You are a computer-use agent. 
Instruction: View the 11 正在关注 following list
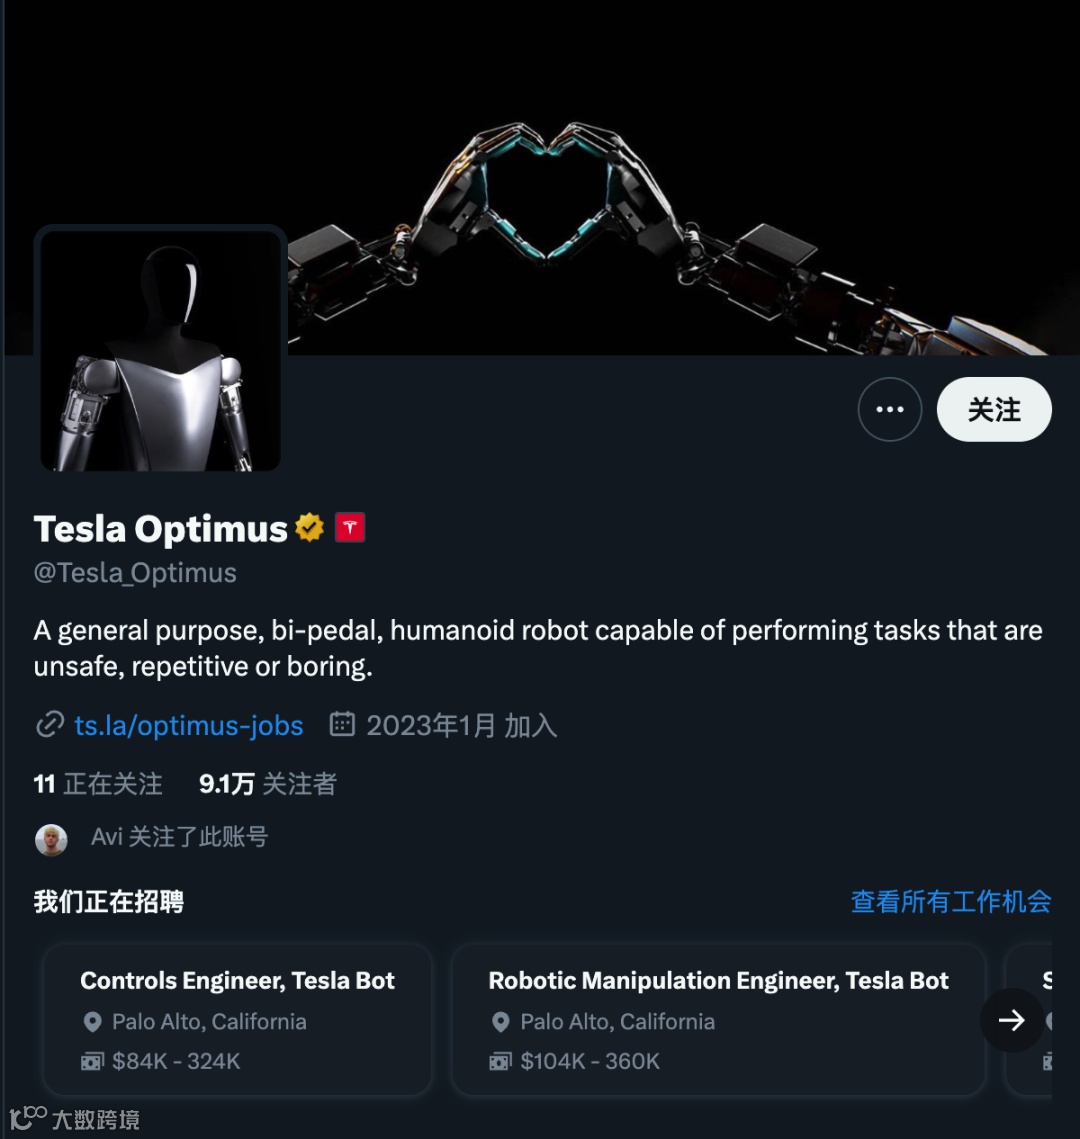point(98,784)
